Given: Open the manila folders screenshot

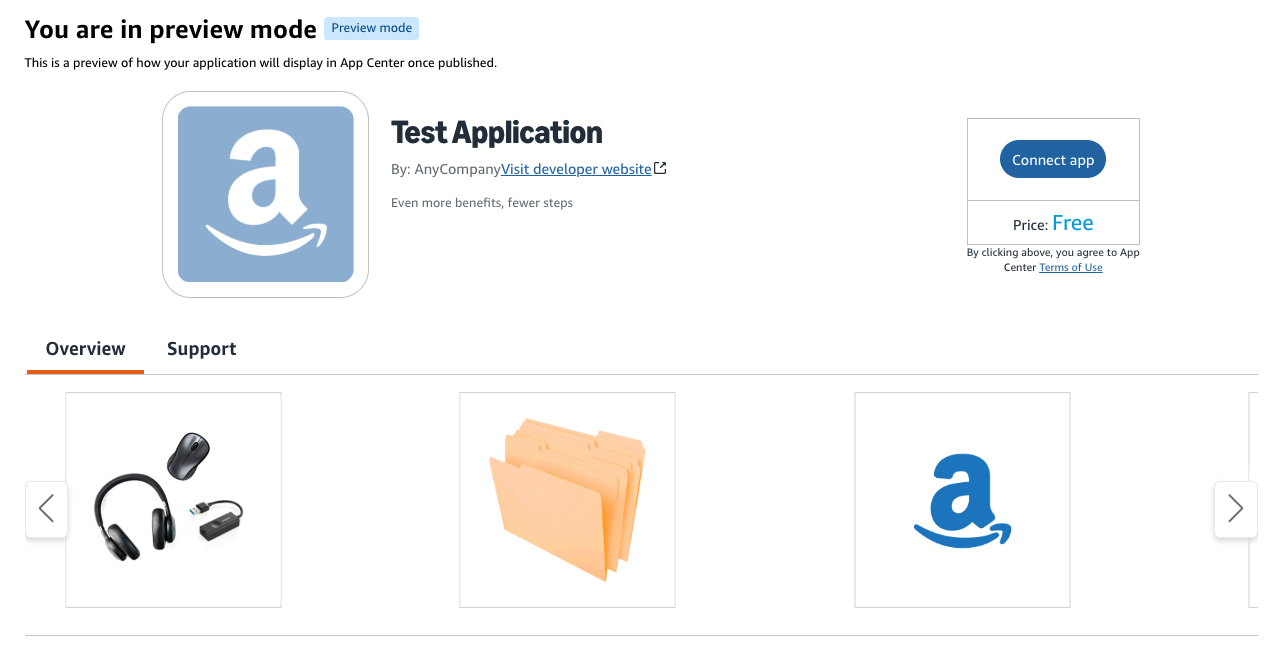Looking at the screenshot, I should tap(567, 500).
